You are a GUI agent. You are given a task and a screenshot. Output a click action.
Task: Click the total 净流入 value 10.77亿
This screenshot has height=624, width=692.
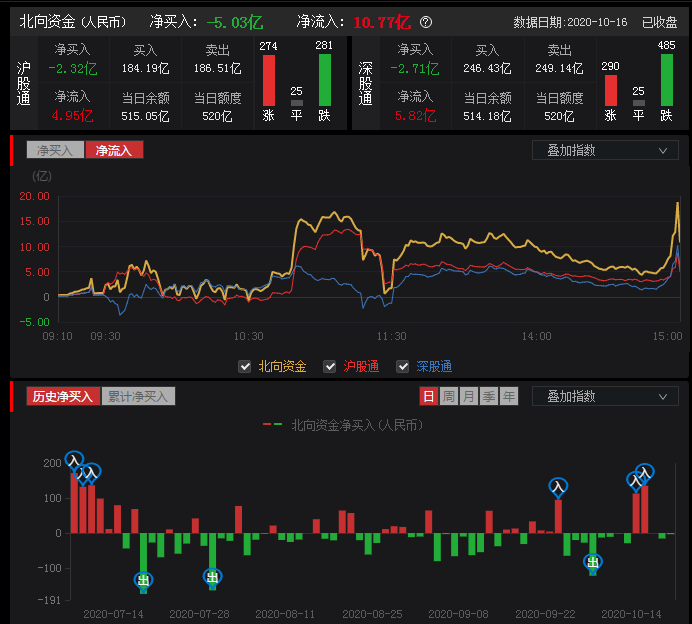382,22
